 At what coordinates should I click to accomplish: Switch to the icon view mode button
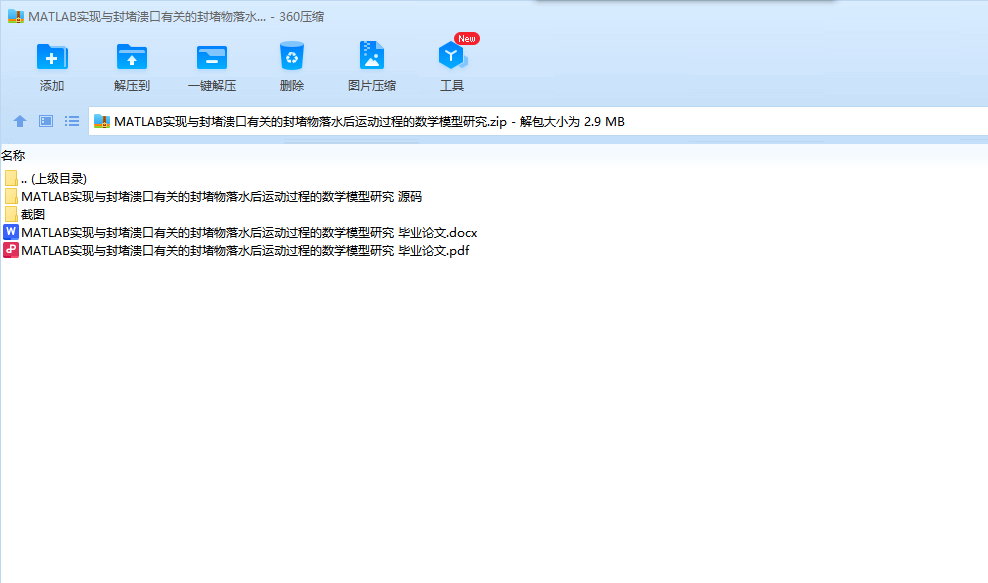[46, 121]
